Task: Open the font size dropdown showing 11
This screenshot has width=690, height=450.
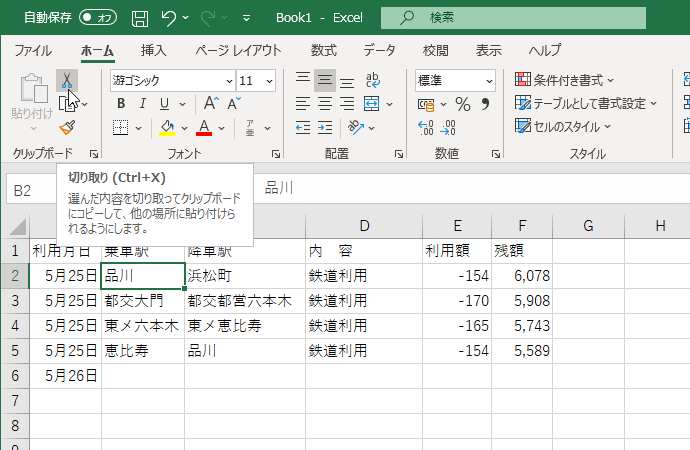Action: click(x=269, y=81)
